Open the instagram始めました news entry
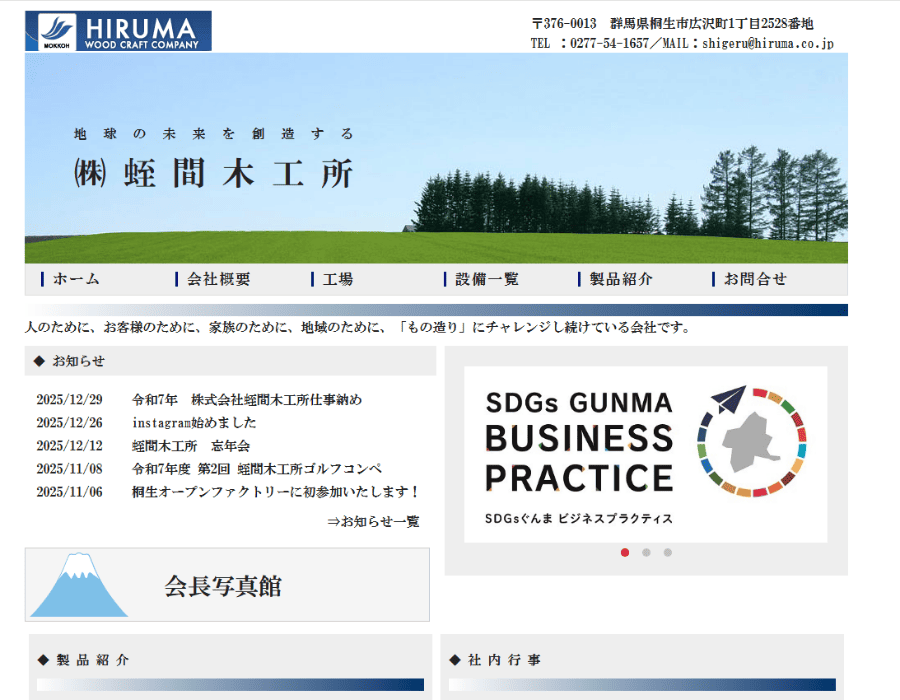The height and width of the screenshot is (700, 900). [x=194, y=423]
